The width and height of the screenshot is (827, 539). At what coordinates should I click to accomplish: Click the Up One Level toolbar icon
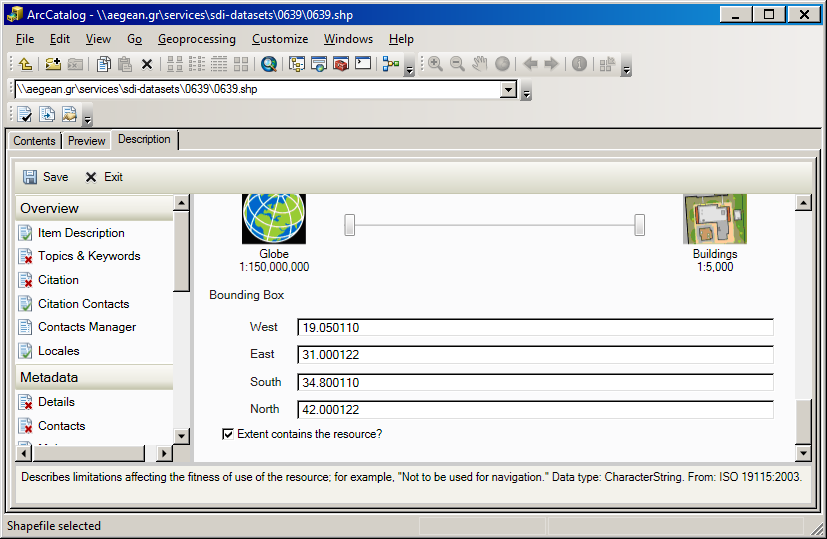[x=25, y=64]
